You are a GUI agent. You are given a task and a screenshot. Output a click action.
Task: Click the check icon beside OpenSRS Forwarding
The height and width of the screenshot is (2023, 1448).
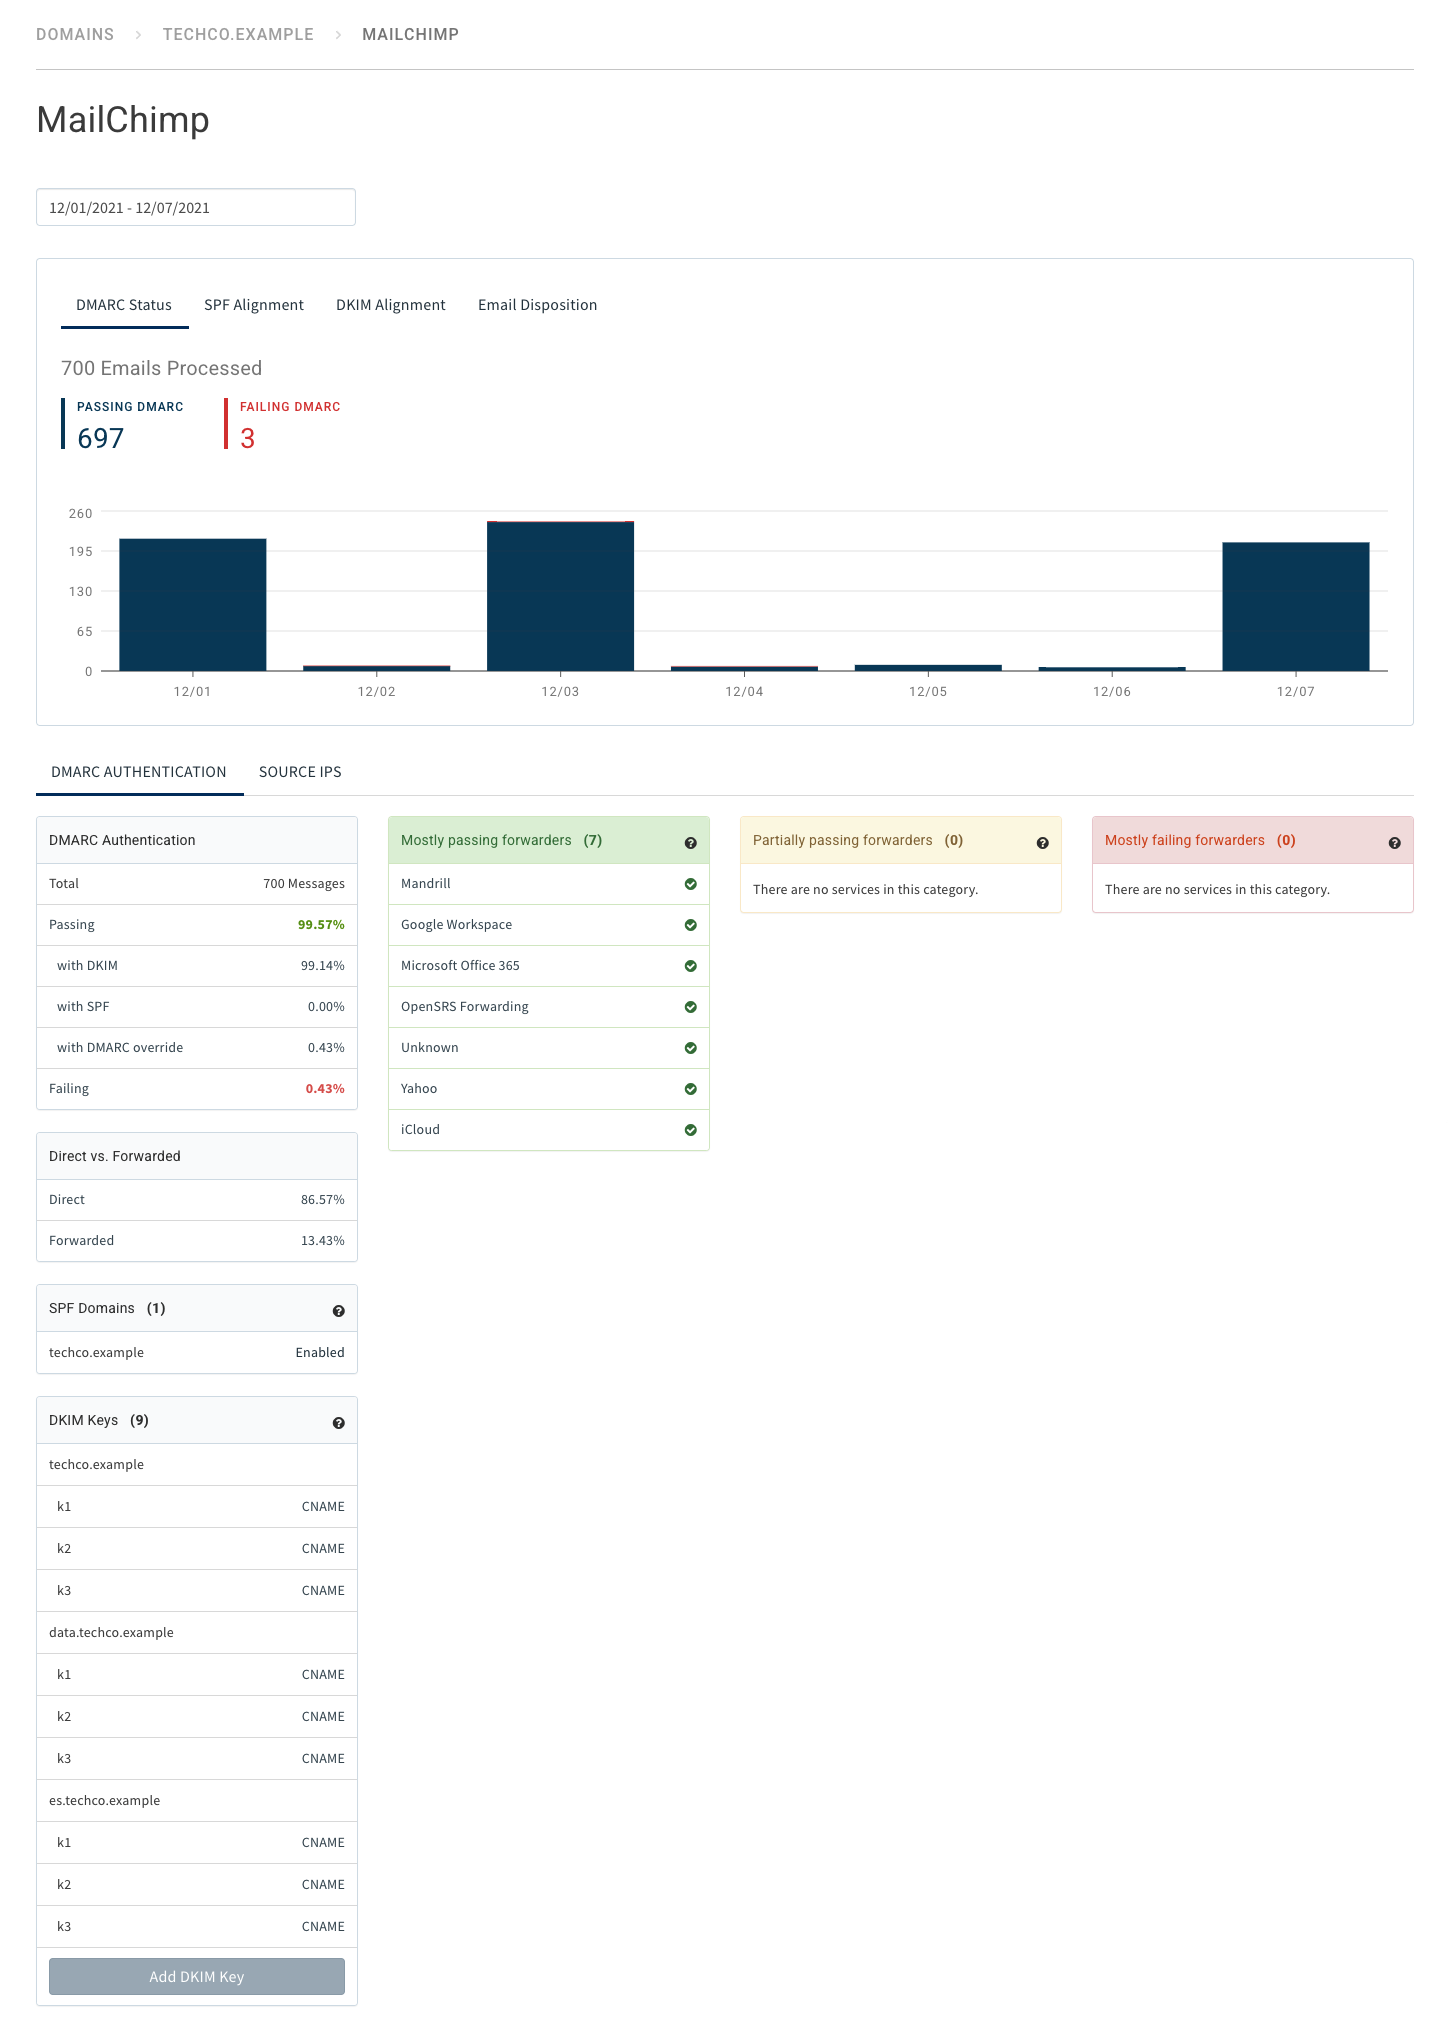[690, 1007]
